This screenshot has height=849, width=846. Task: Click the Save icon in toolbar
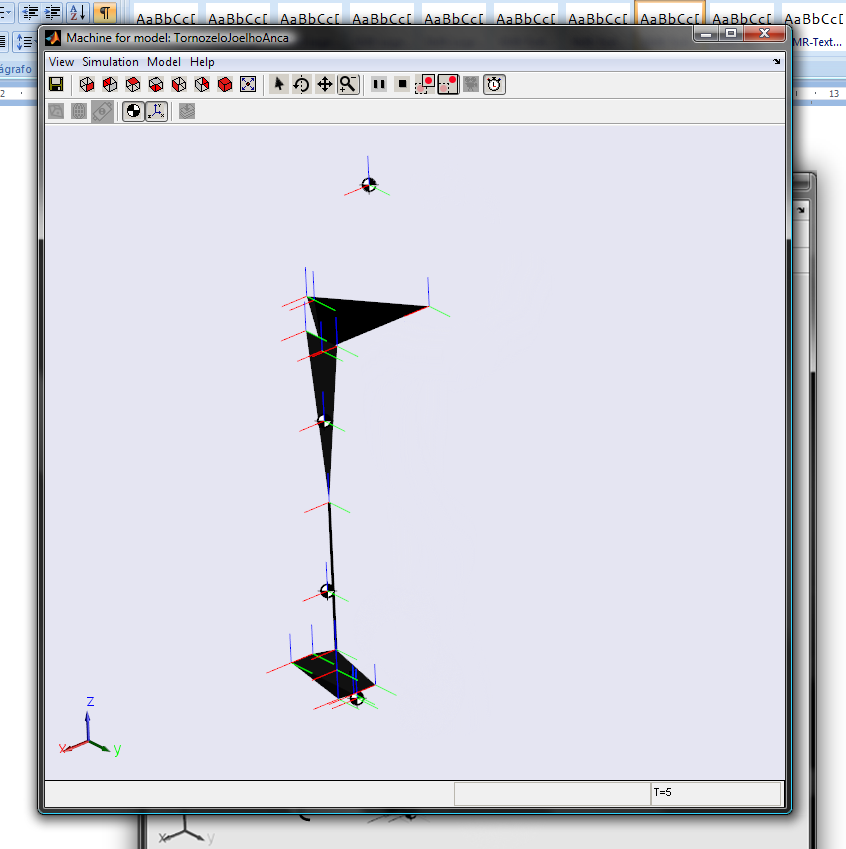point(56,85)
